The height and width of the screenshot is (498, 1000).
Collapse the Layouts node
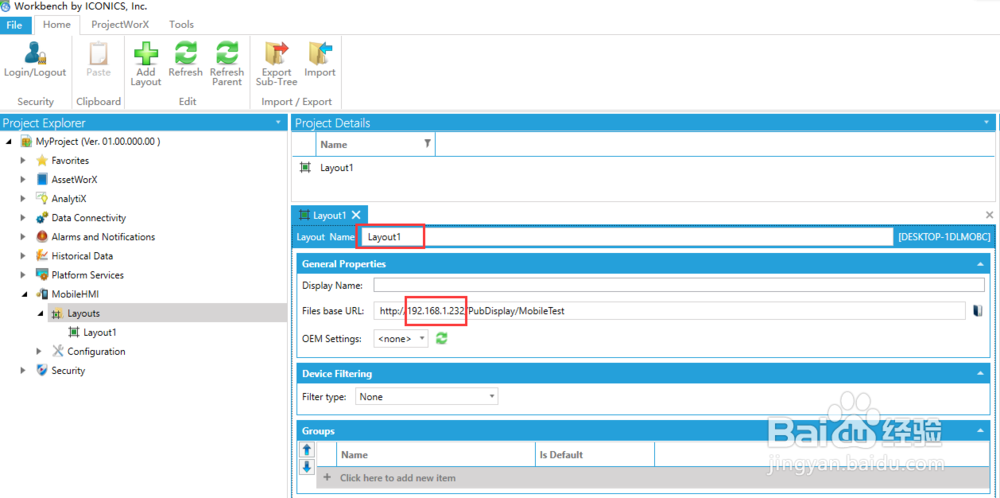[x=40, y=314]
